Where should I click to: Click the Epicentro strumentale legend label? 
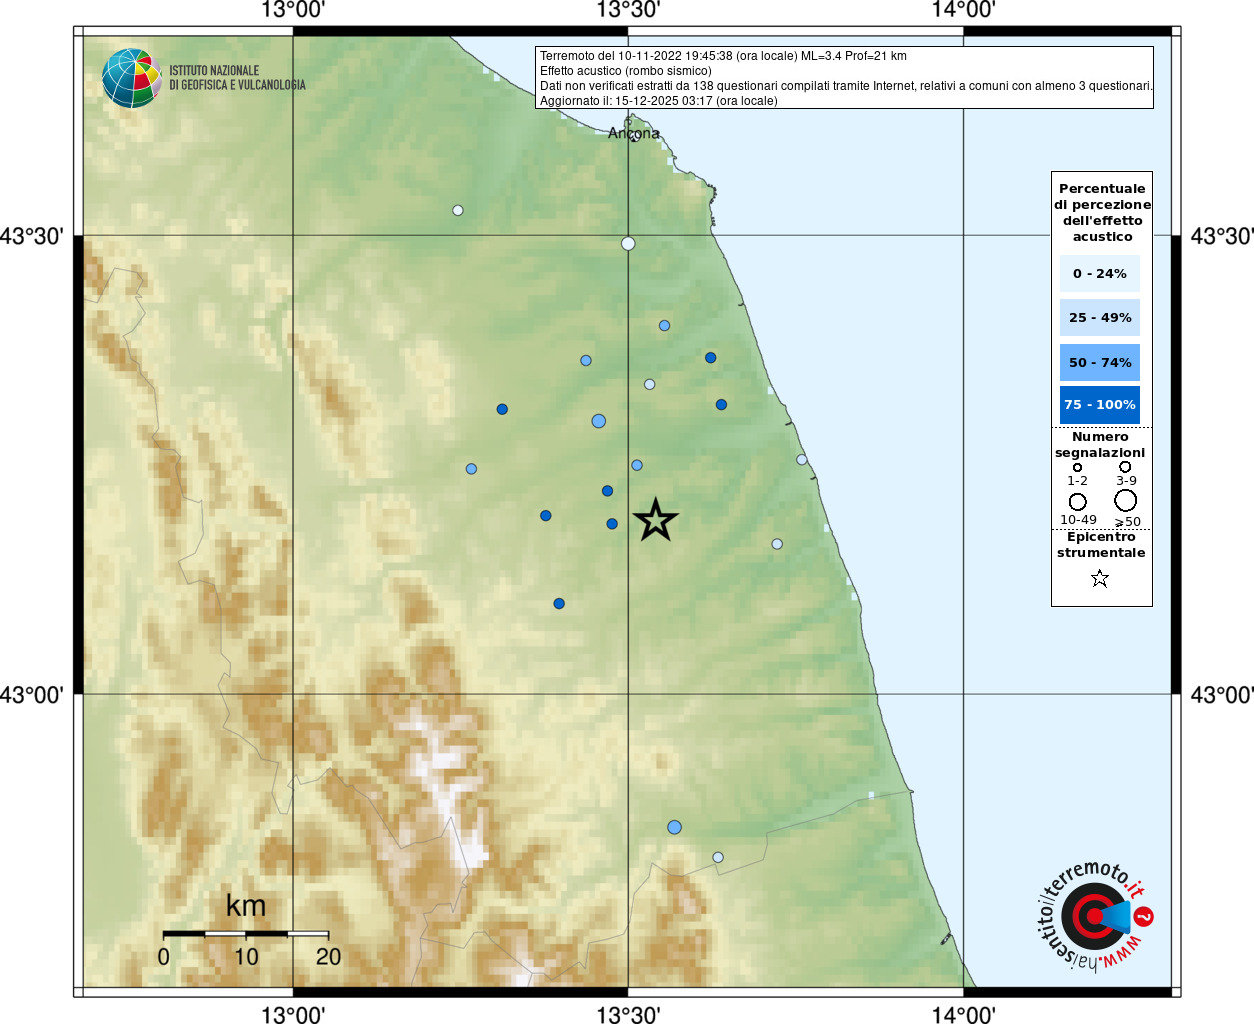1101,544
